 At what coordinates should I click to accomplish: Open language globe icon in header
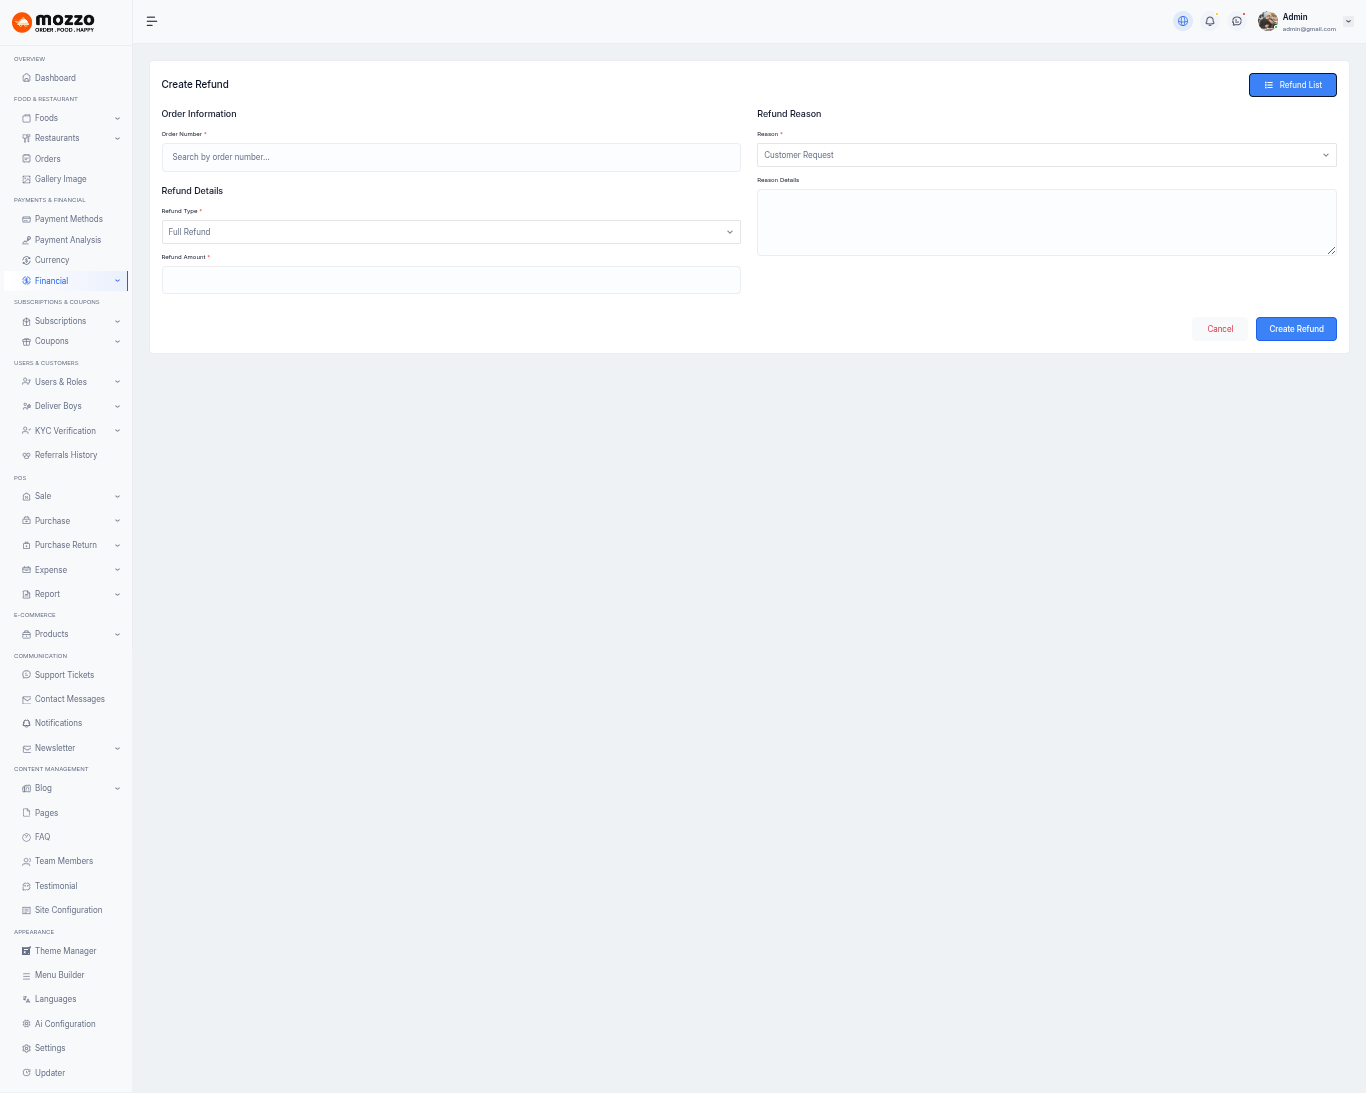[1183, 21]
